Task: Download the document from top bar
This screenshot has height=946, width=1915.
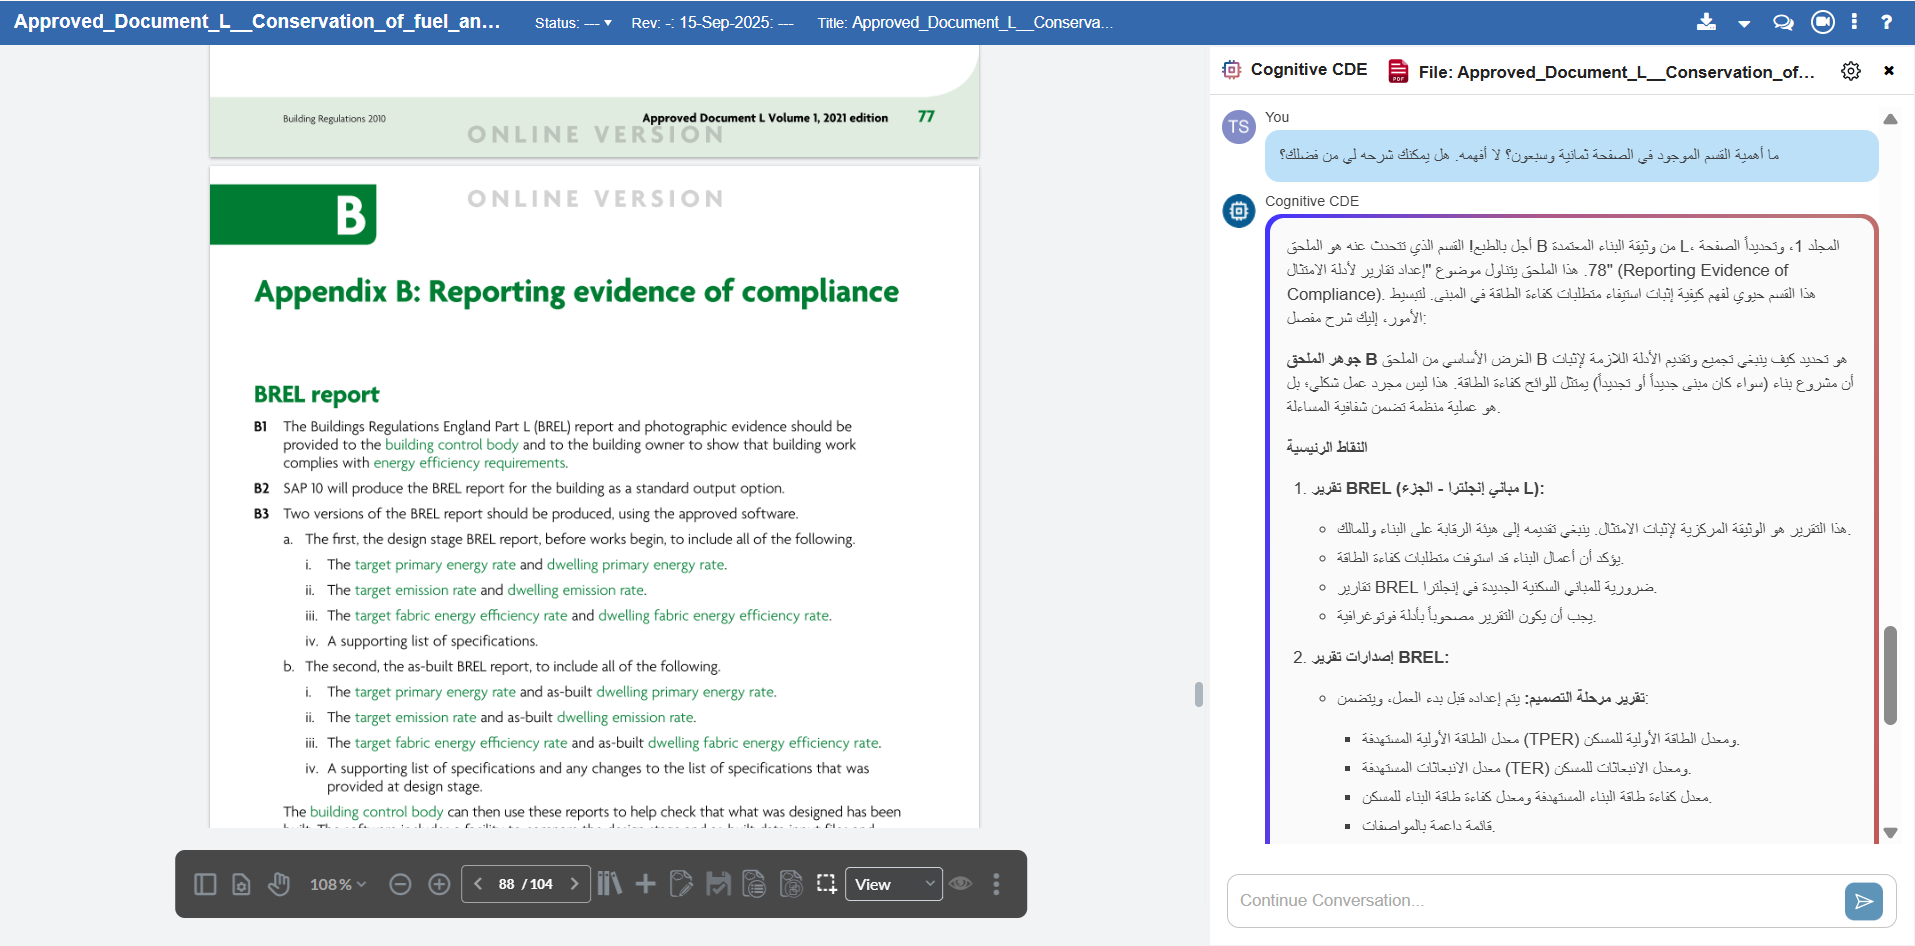Action: [1706, 22]
